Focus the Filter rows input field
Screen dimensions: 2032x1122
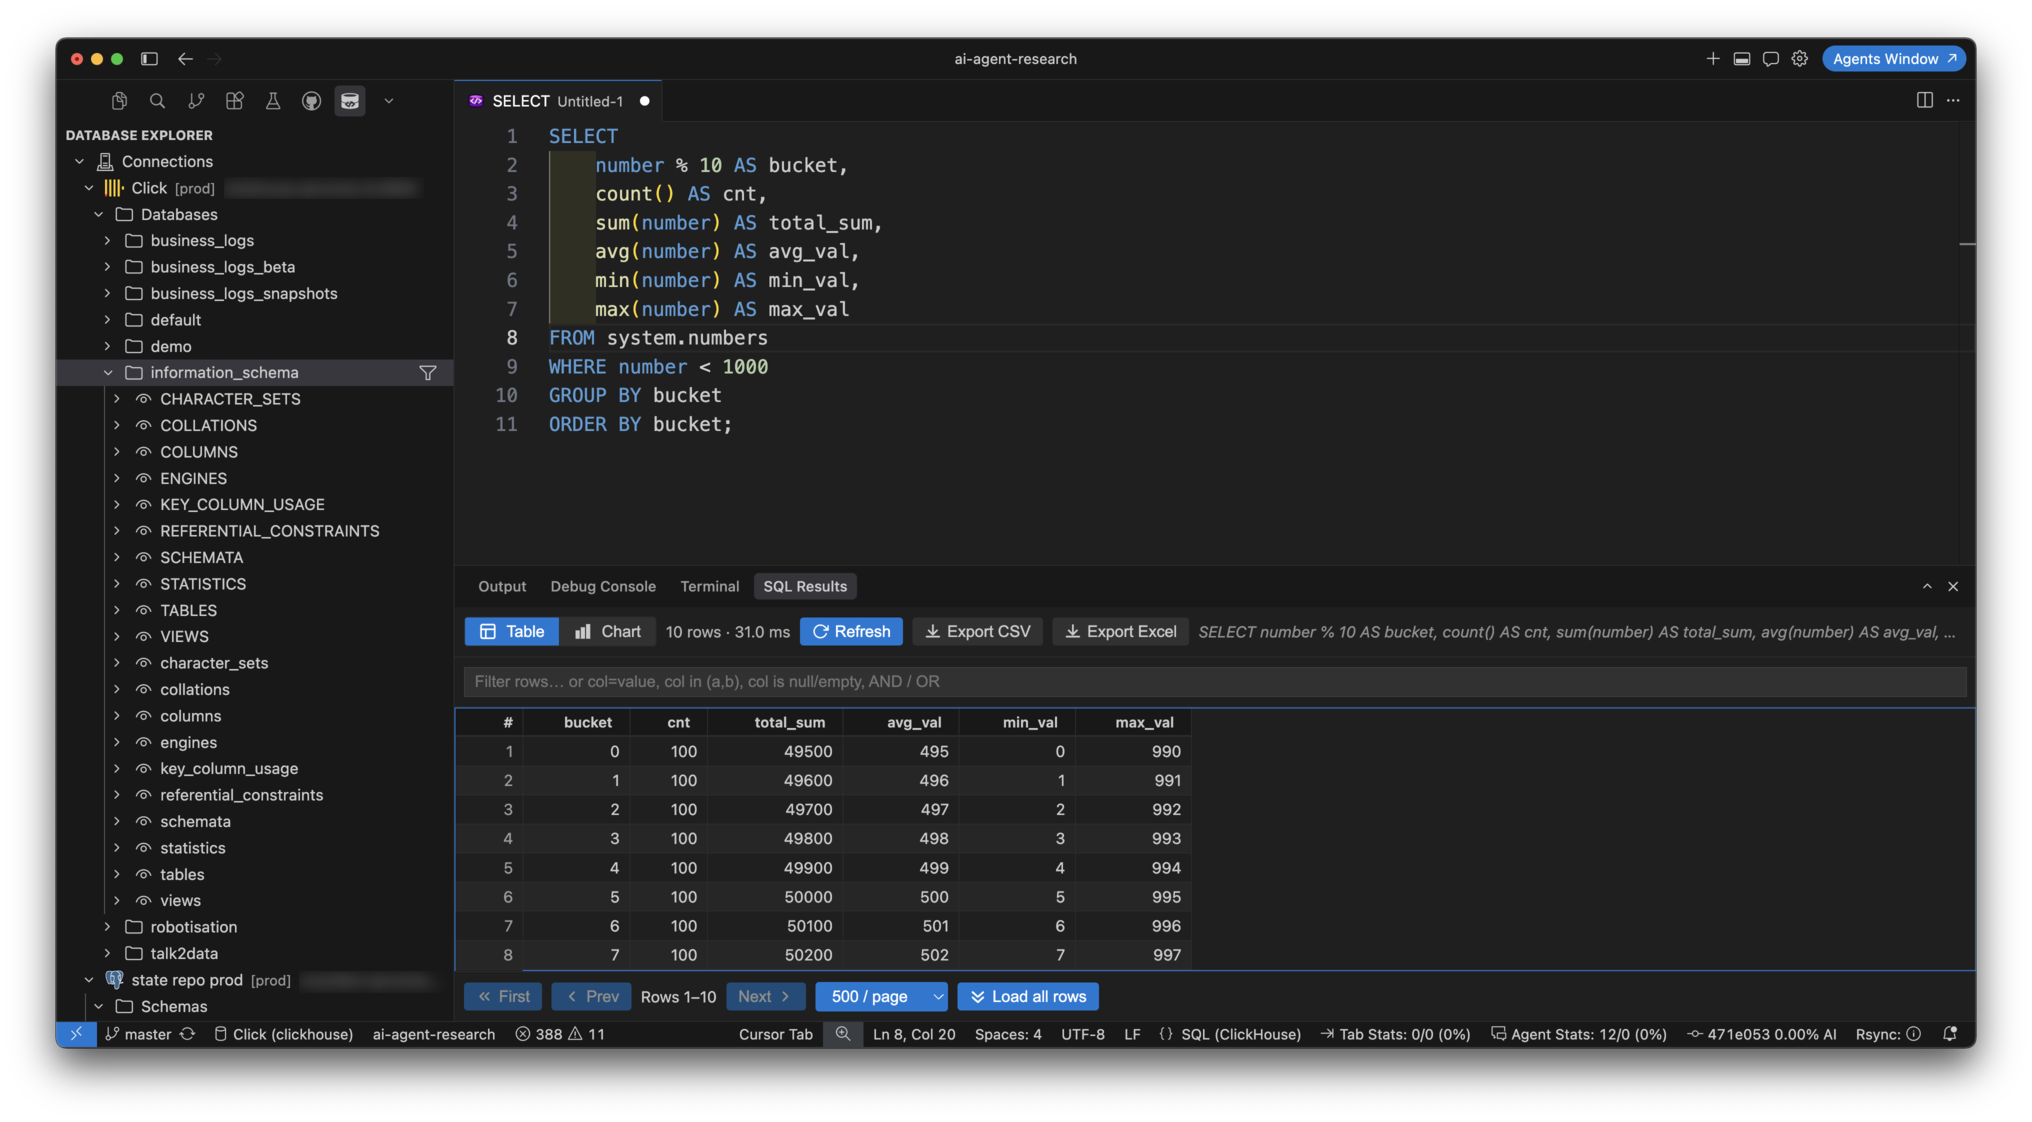tap(1215, 682)
